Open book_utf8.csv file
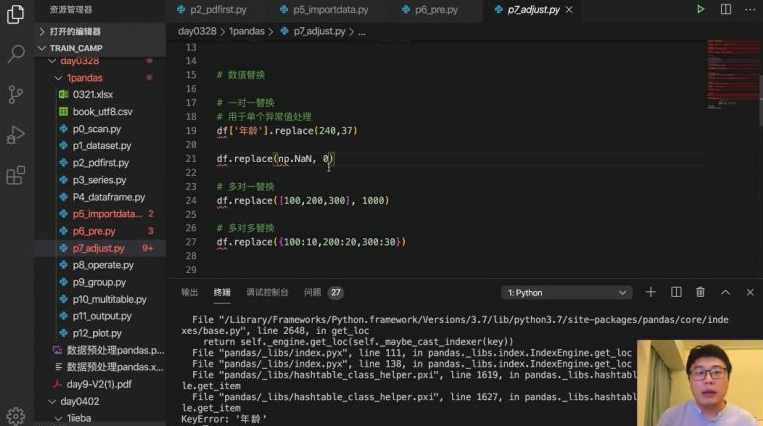The image size is (763, 426). coord(100,111)
